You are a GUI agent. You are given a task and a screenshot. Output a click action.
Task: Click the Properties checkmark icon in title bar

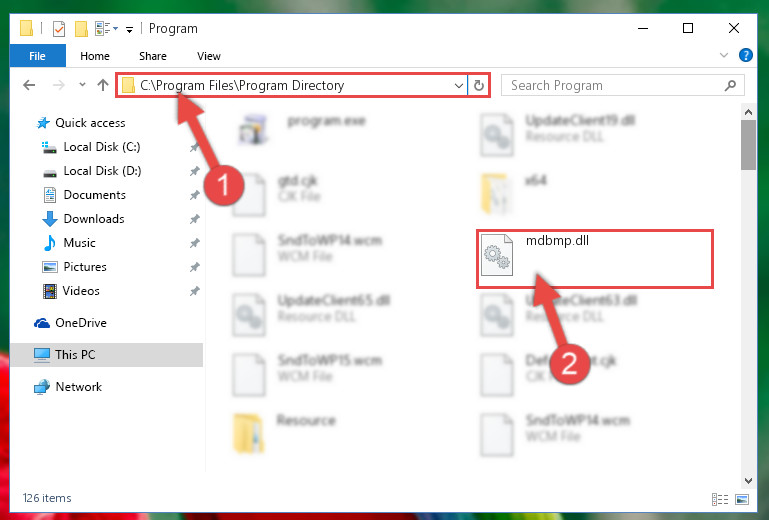click(58, 29)
